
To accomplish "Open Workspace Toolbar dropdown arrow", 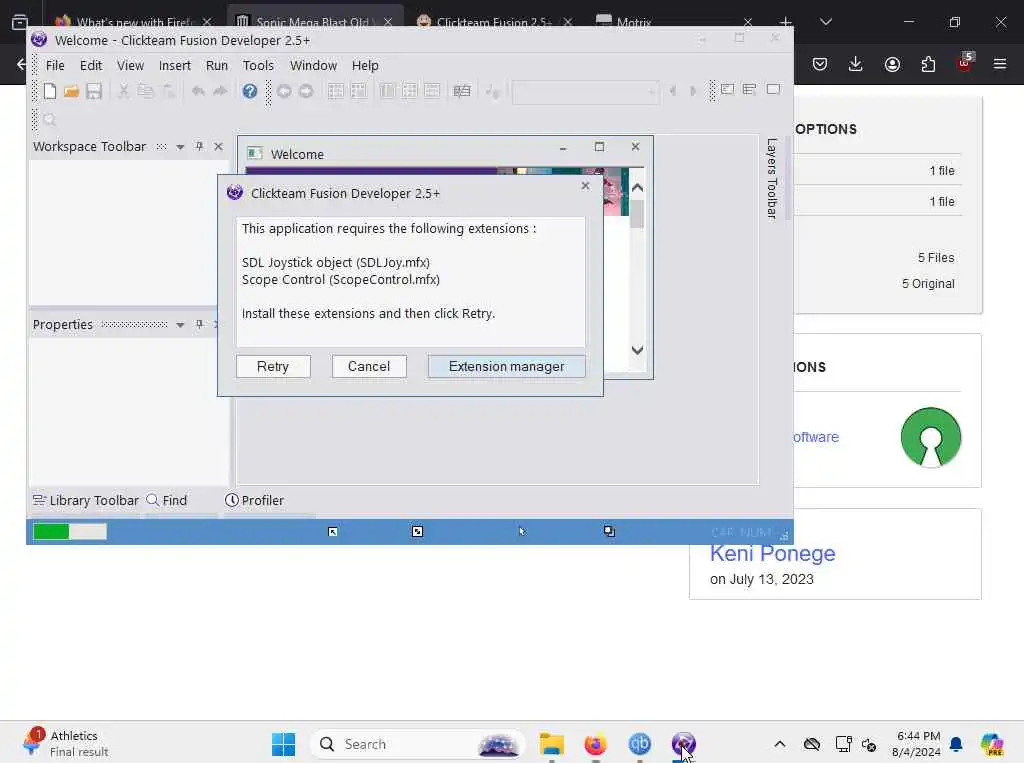I will (x=180, y=147).
